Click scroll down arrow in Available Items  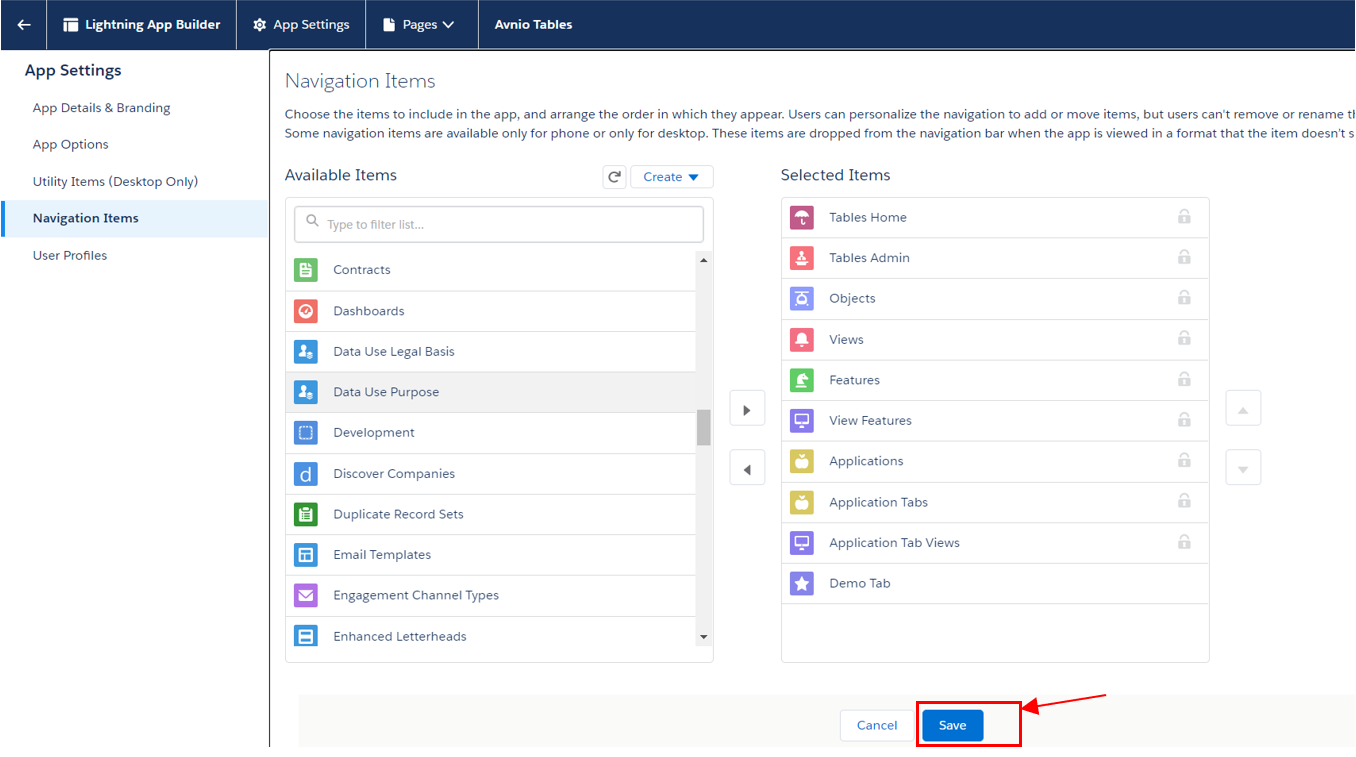703,637
